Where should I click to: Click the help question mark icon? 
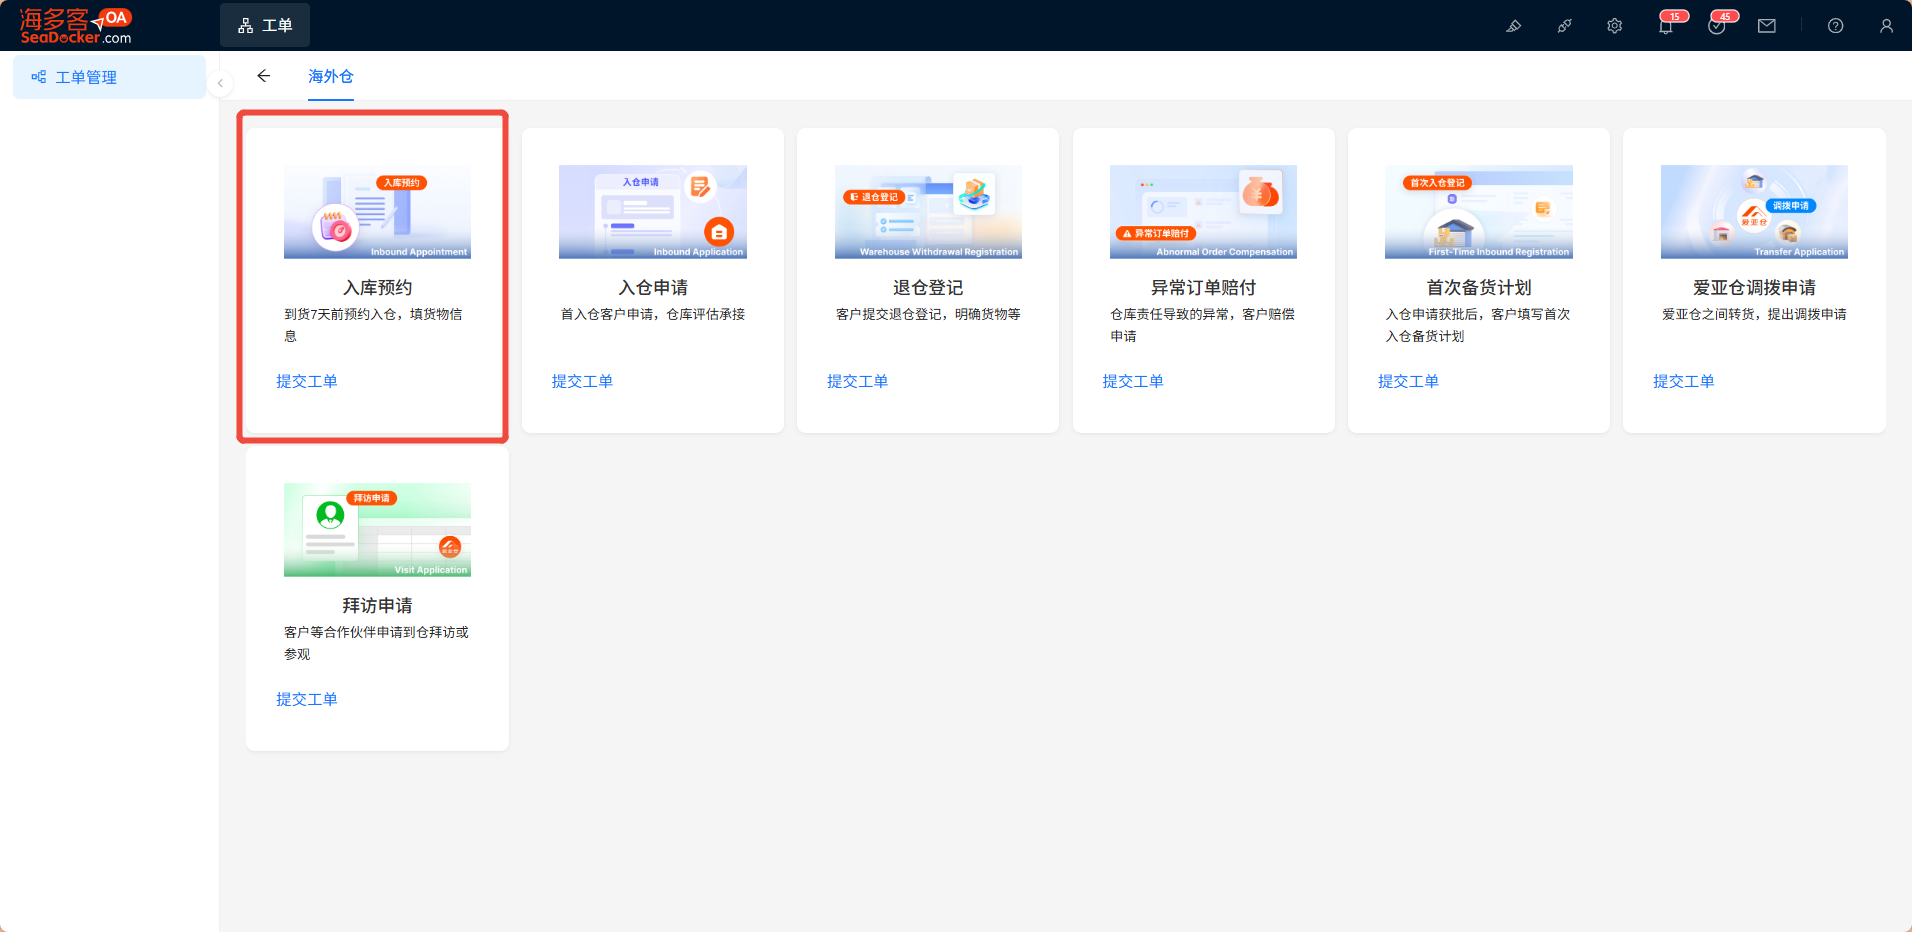point(1836,26)
